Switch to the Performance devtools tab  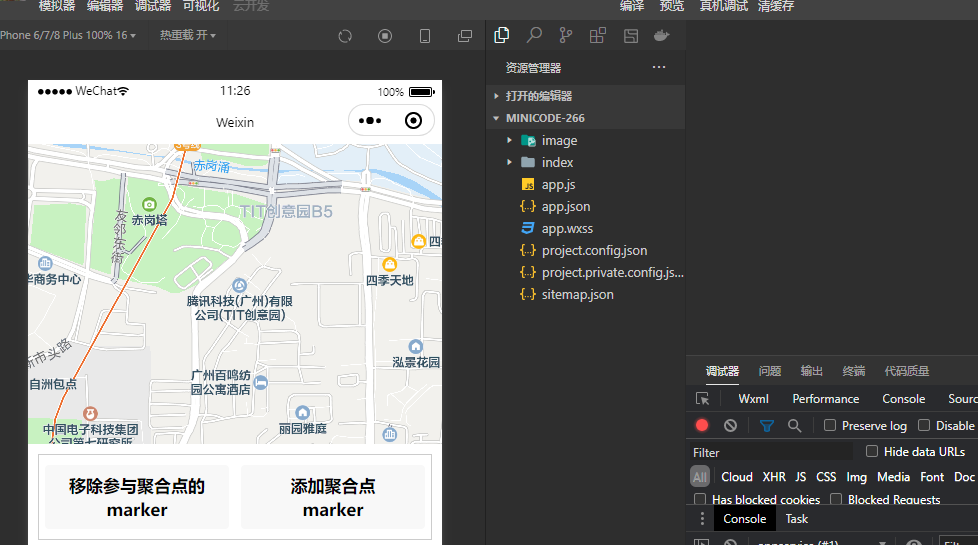pyautogui.click(x=825, y=398)
